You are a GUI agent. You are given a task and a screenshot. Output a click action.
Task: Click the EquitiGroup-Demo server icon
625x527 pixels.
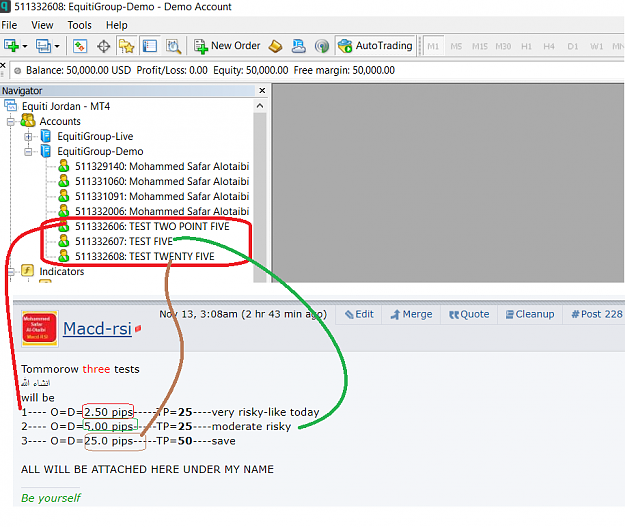tap(46, 151)
